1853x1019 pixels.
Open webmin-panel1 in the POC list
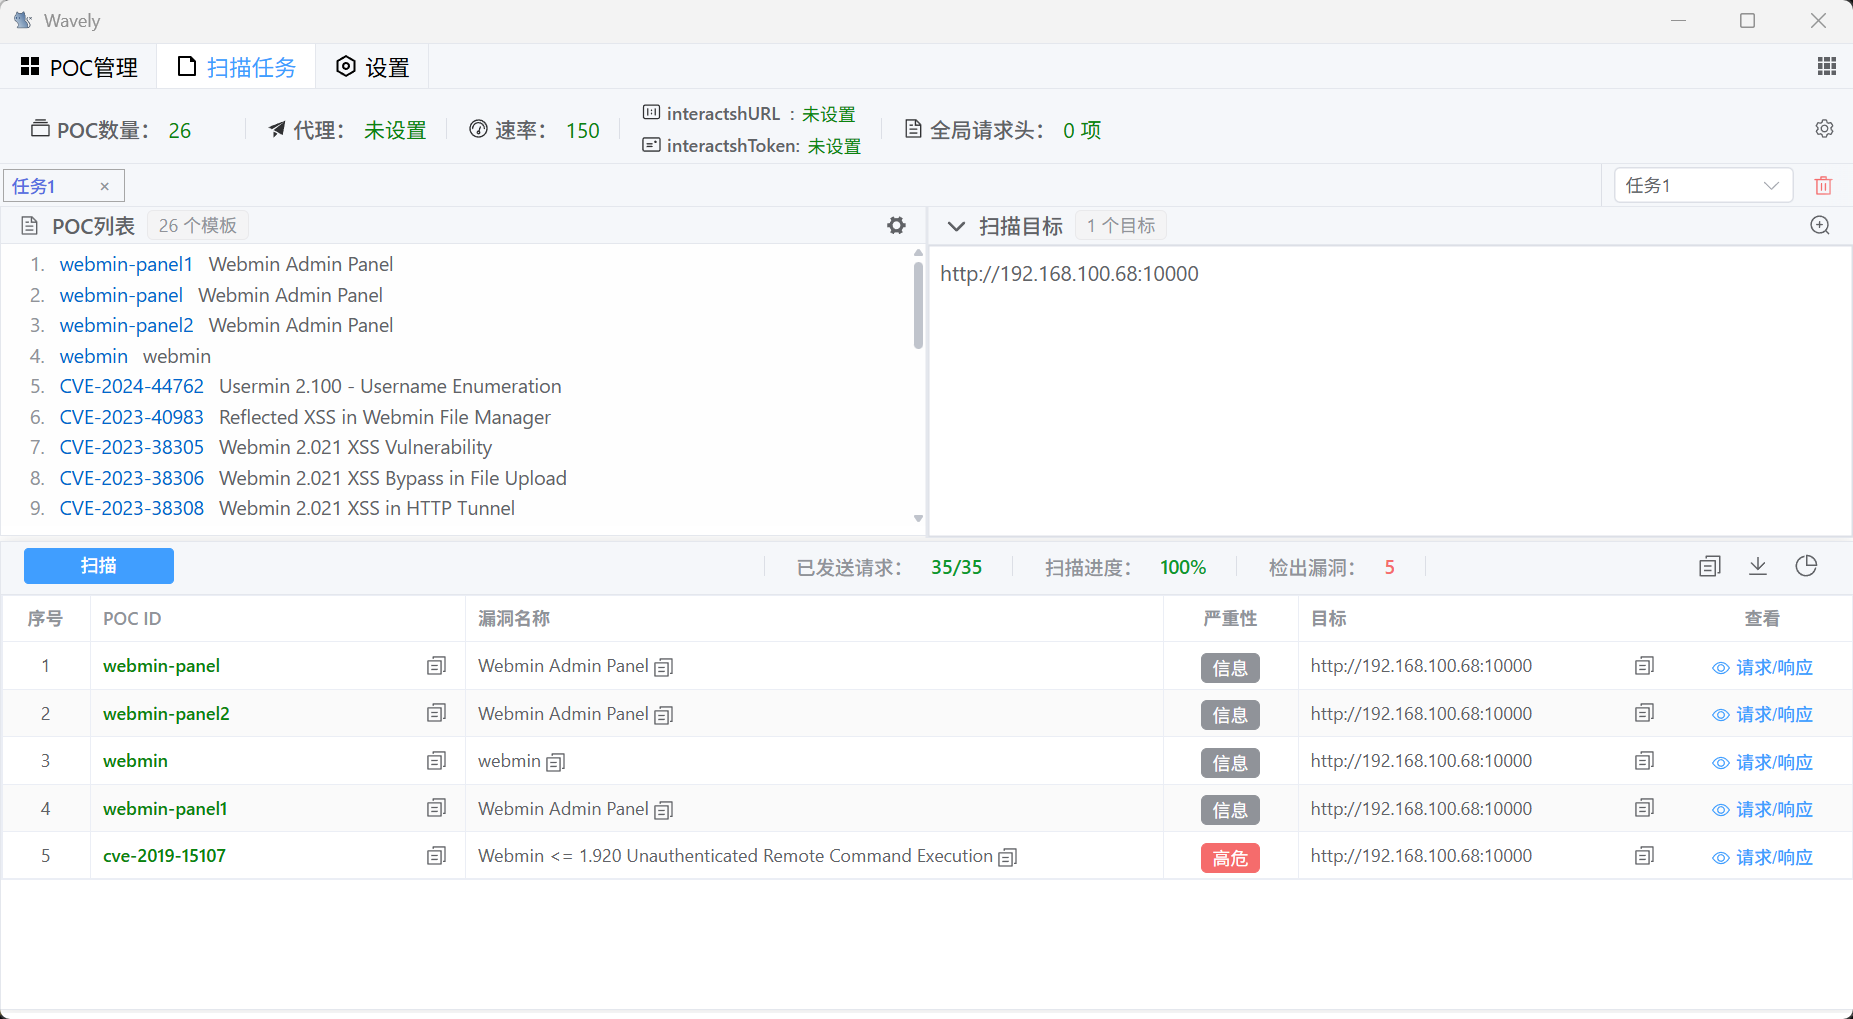pos(126,264)
